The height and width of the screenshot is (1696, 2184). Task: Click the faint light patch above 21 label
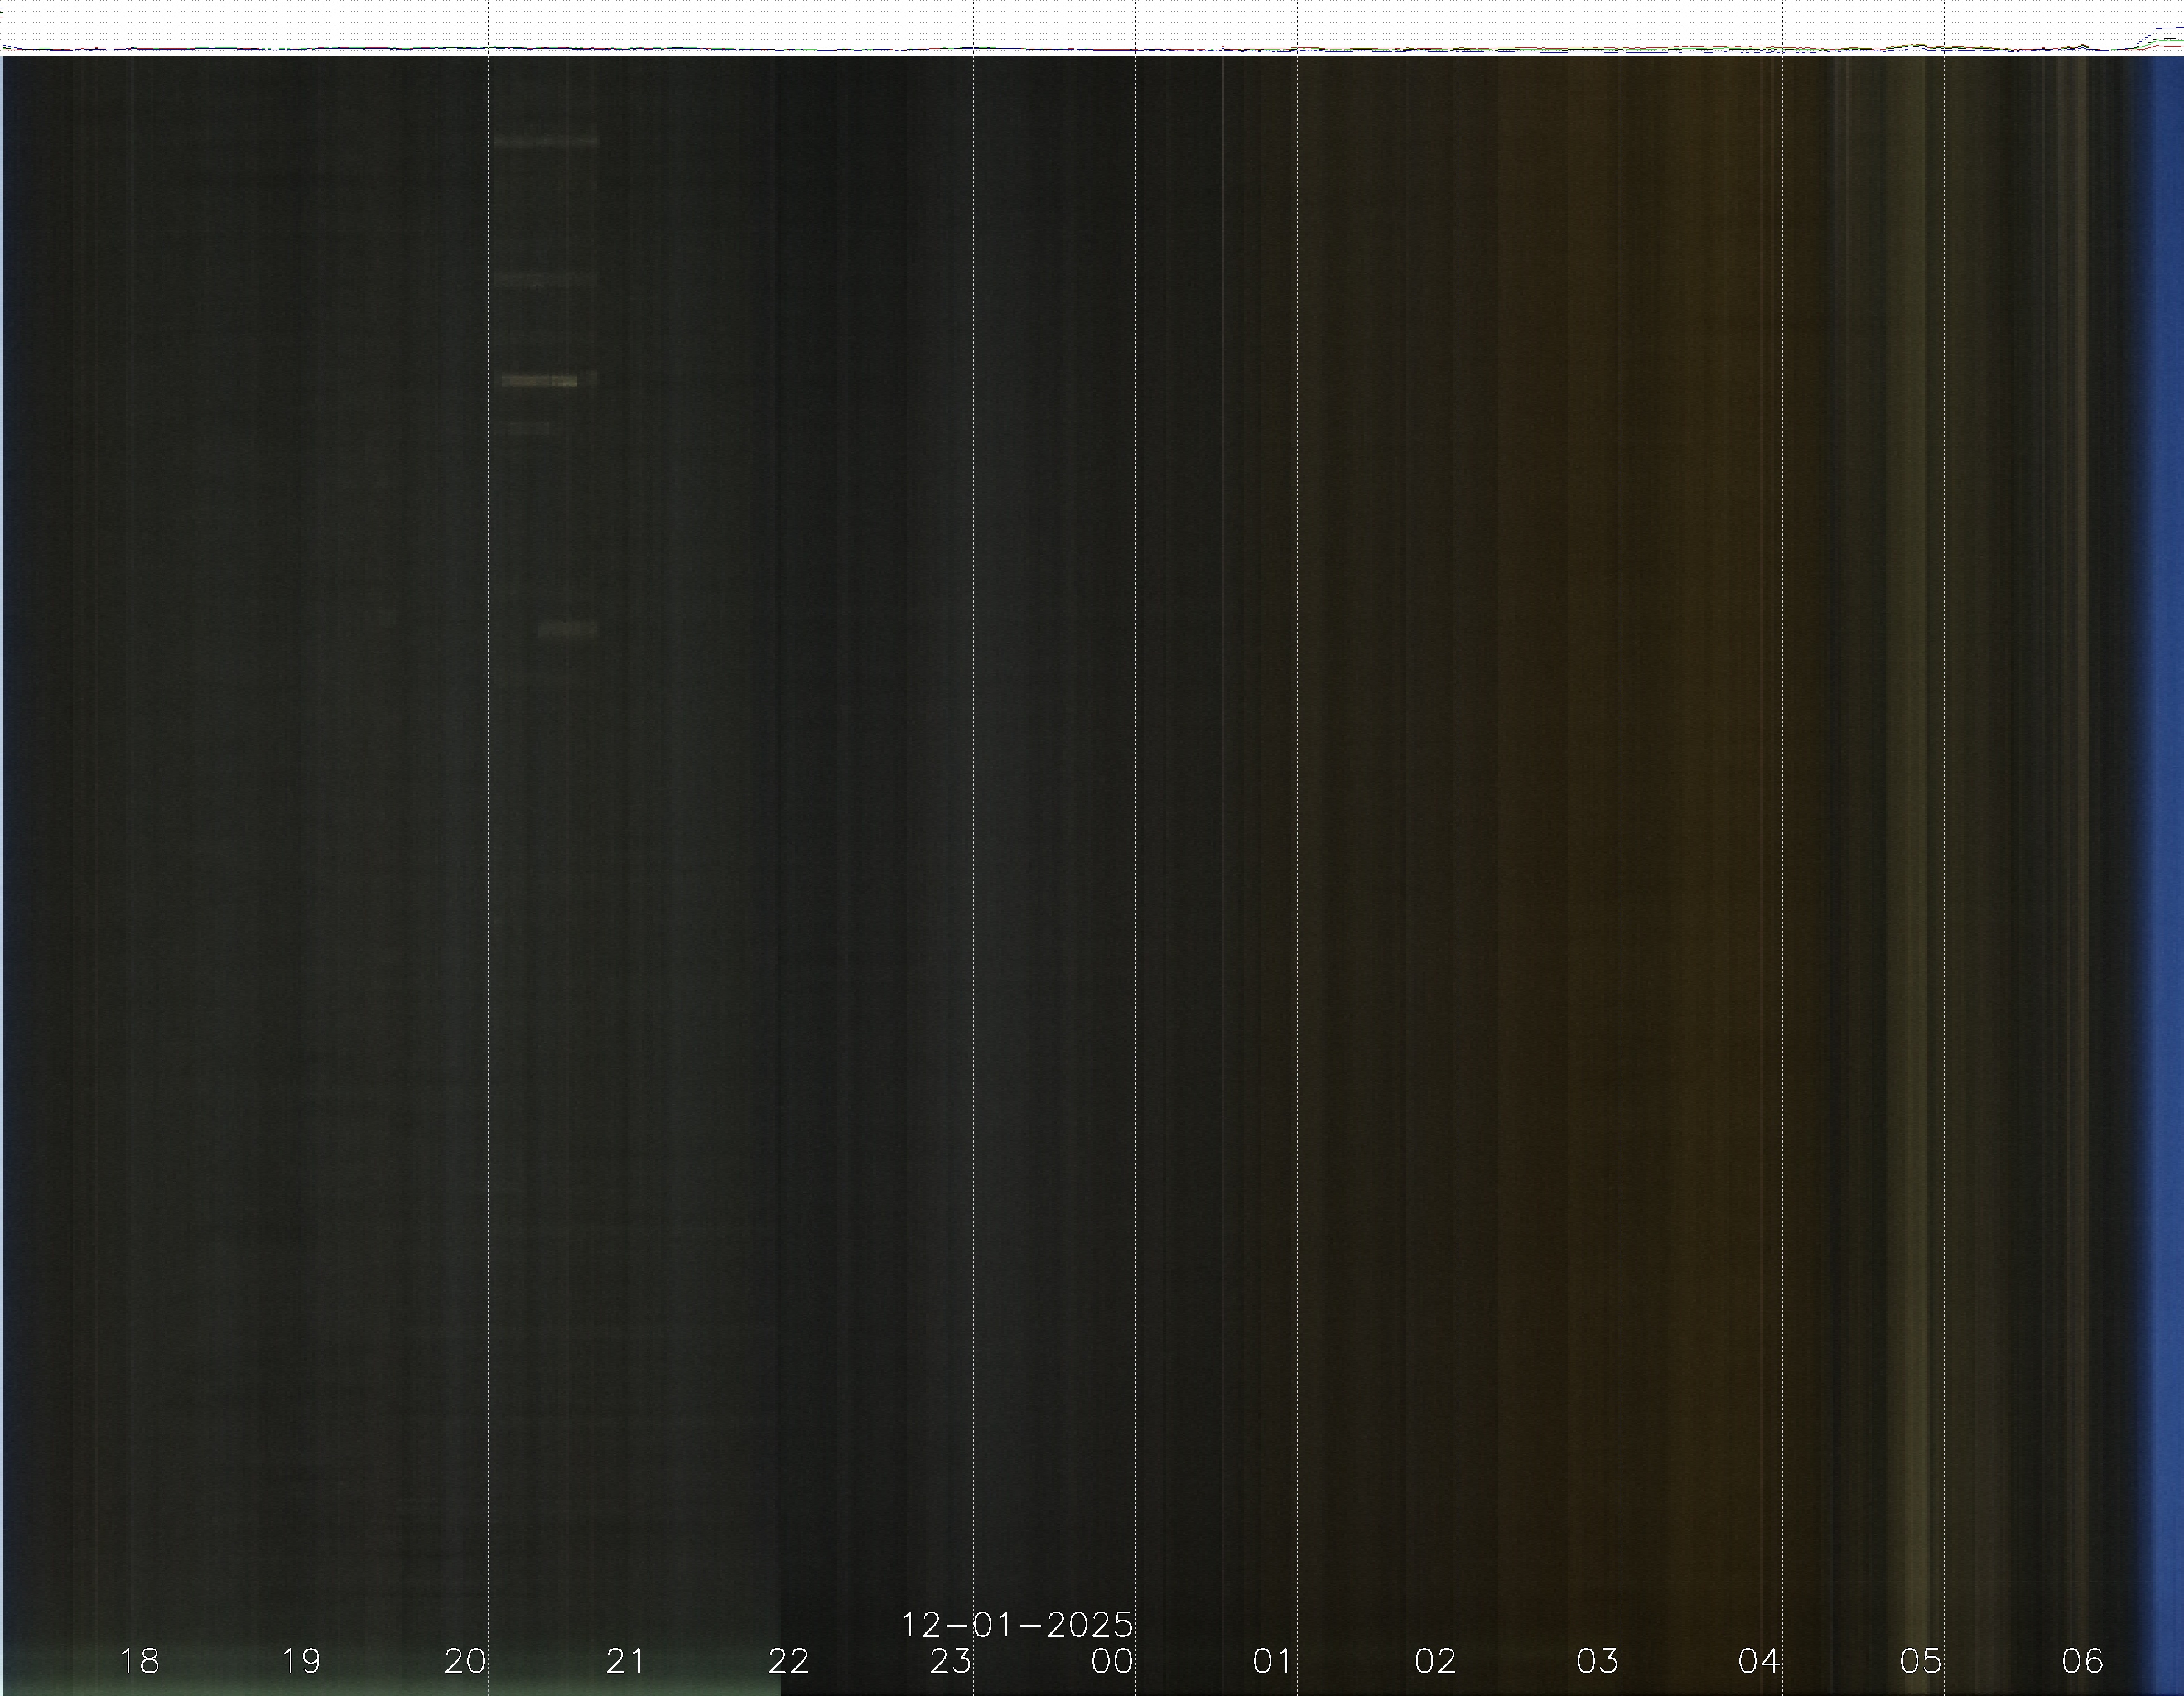tap(568, 630)
